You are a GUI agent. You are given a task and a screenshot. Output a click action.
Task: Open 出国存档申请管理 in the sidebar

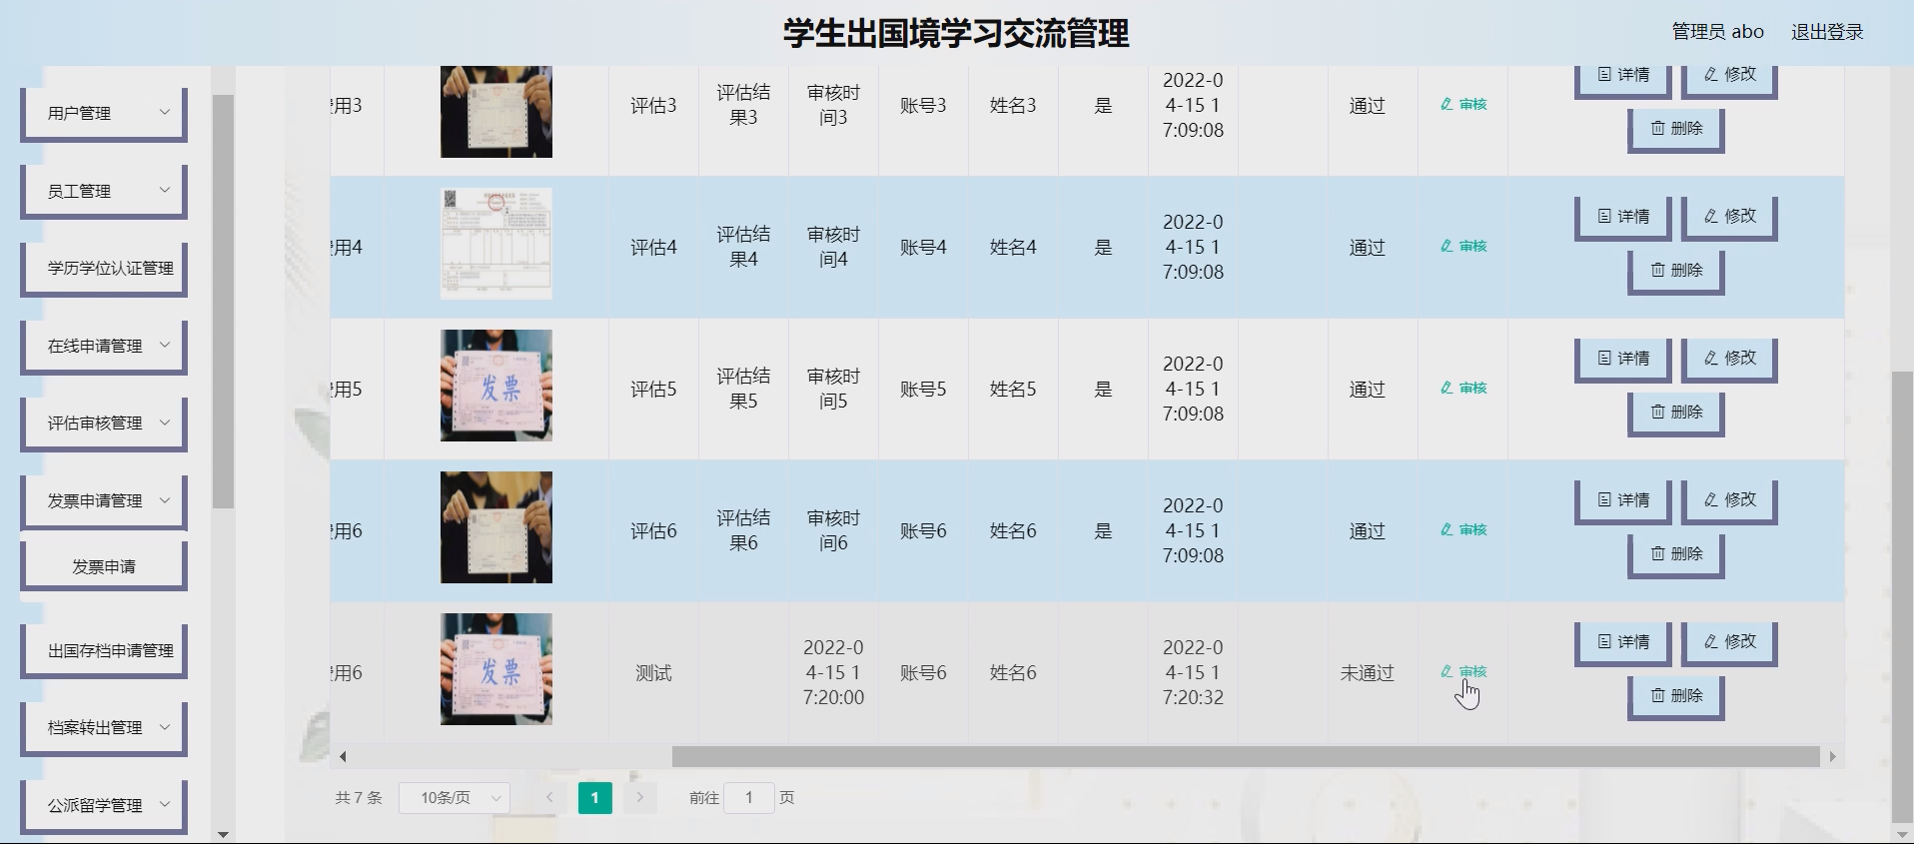[104, 651]
